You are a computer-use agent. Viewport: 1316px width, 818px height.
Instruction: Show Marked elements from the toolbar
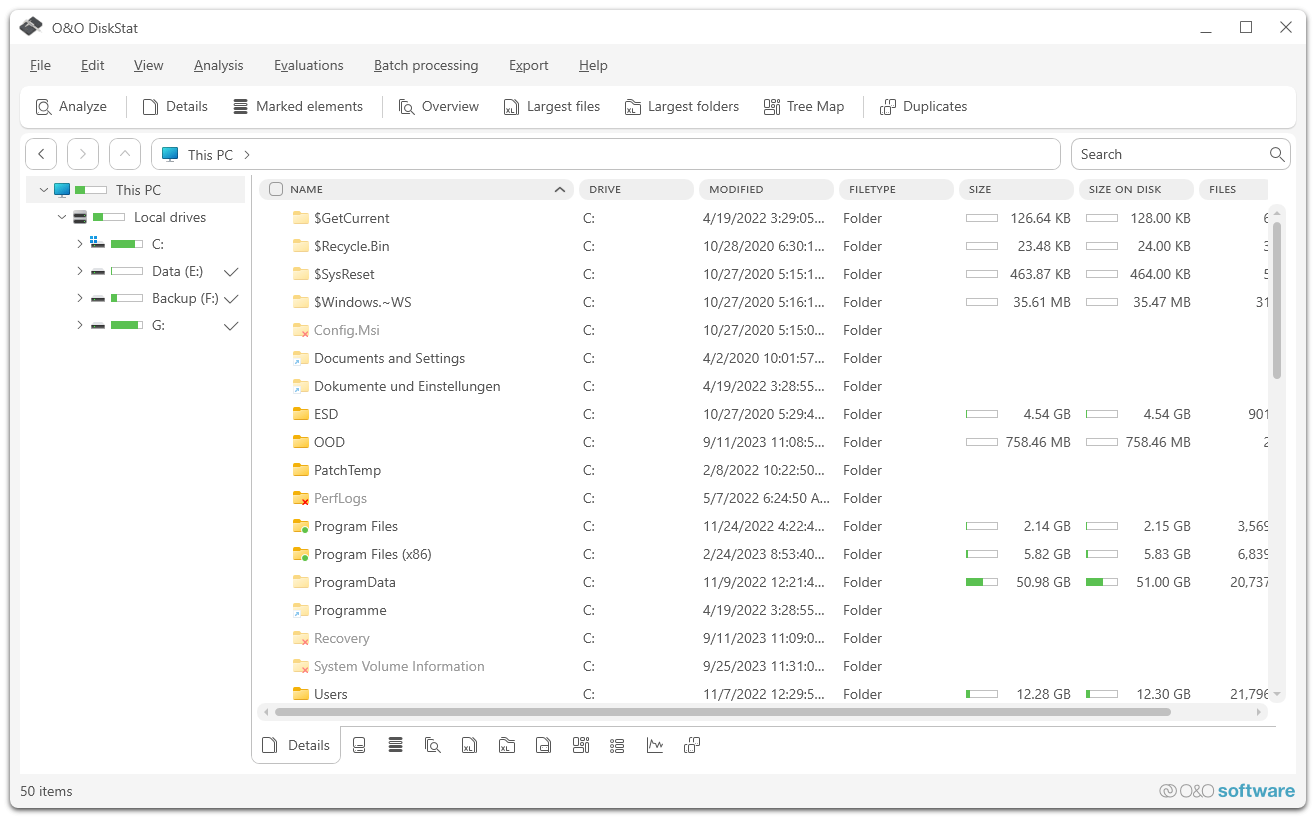297,106
